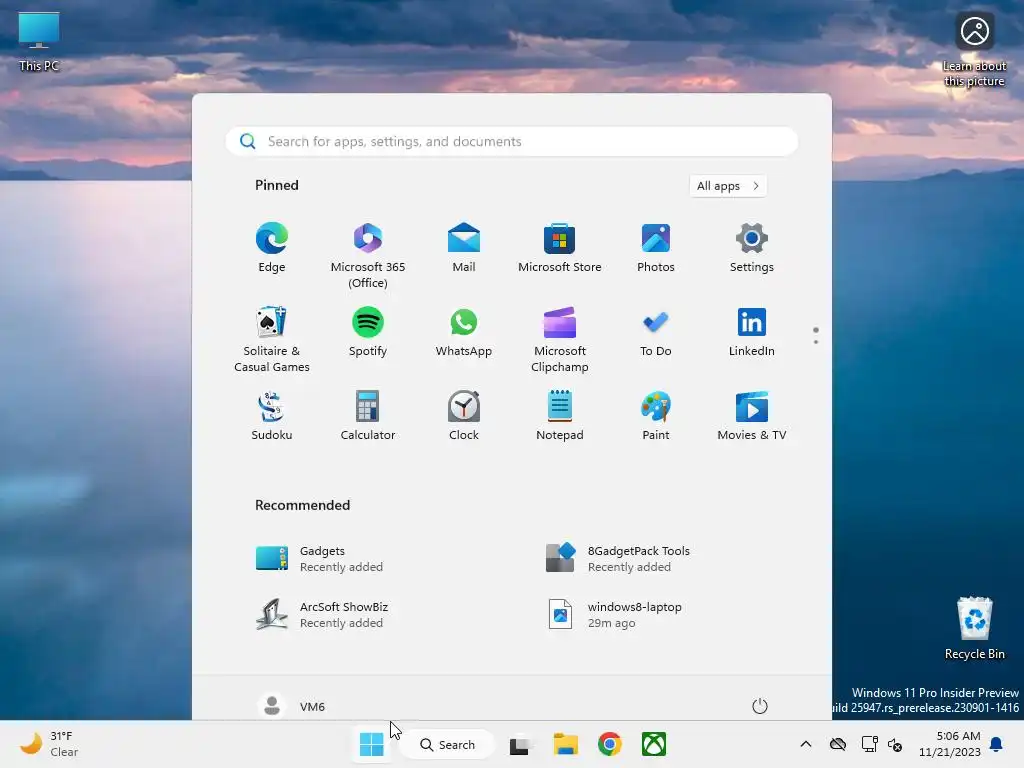
Task: Launch Microsoft 365 (Office)
Action: 368,255
